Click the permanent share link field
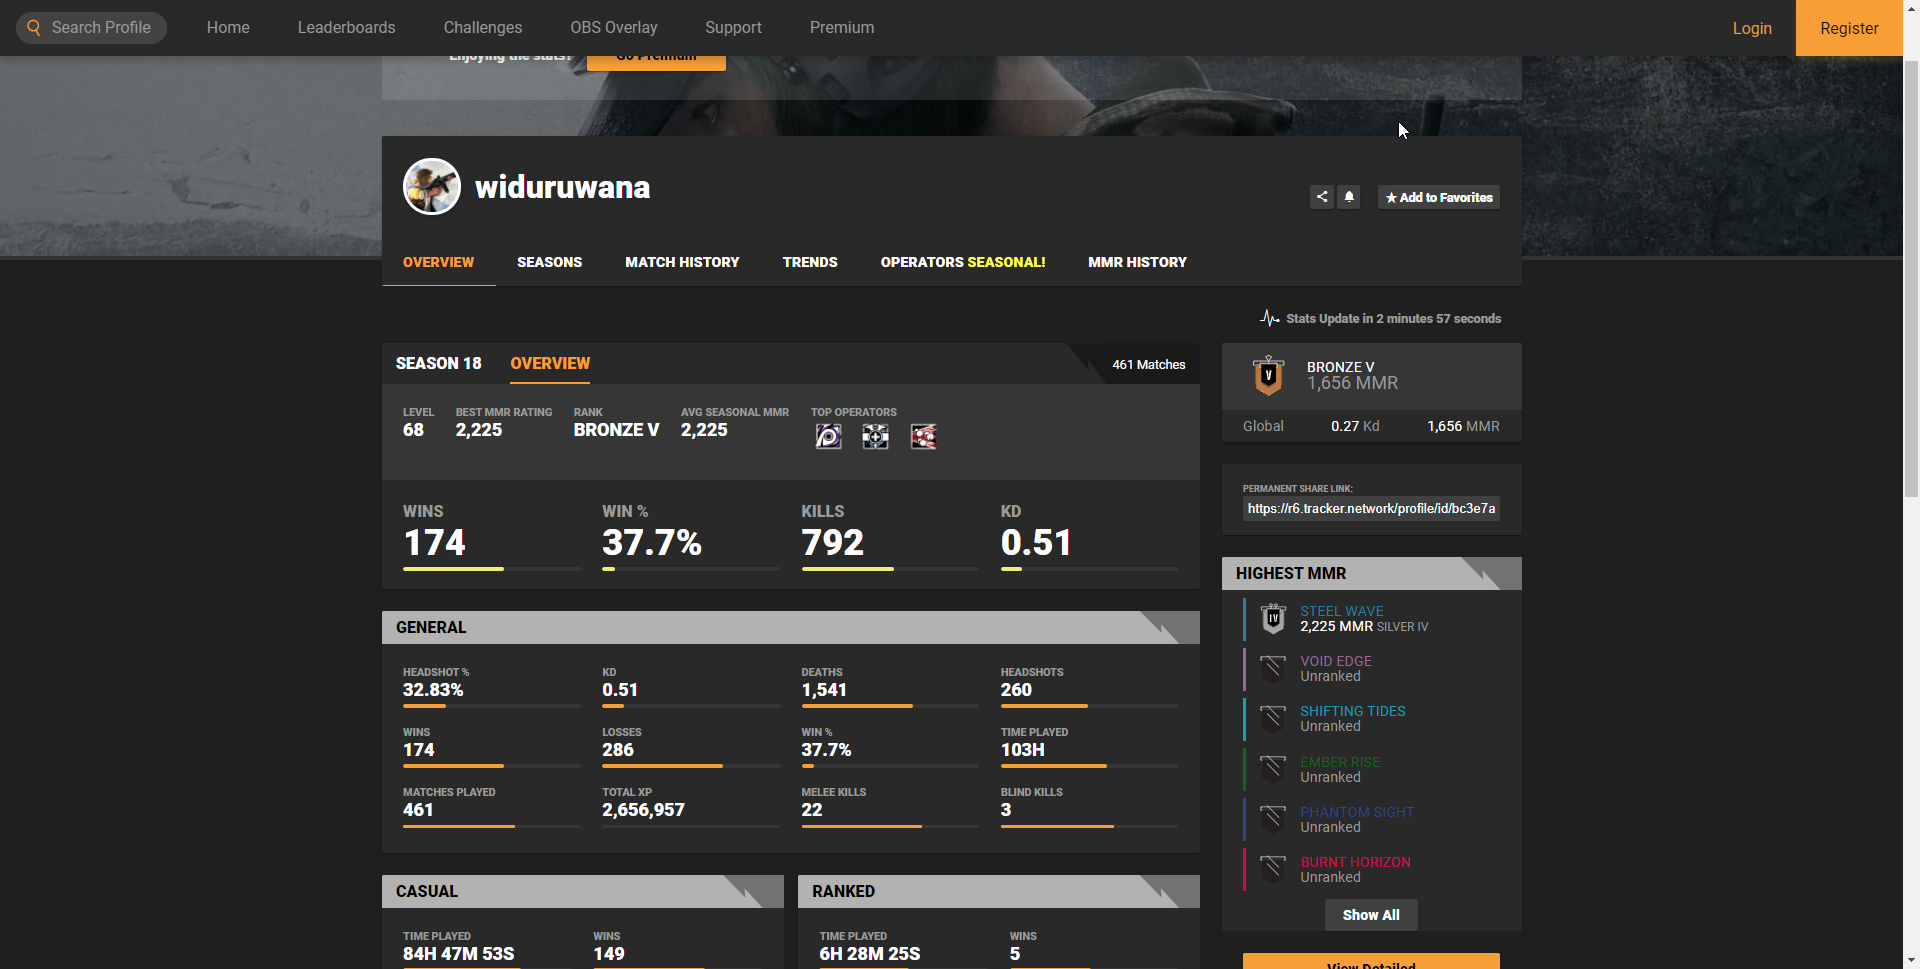 tap(1371, 509)
